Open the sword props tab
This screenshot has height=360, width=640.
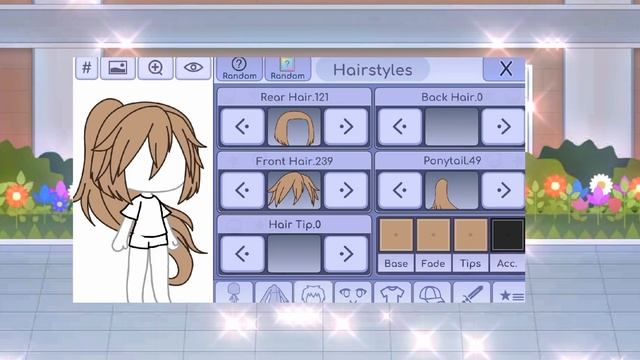click(x=471, y=292)
